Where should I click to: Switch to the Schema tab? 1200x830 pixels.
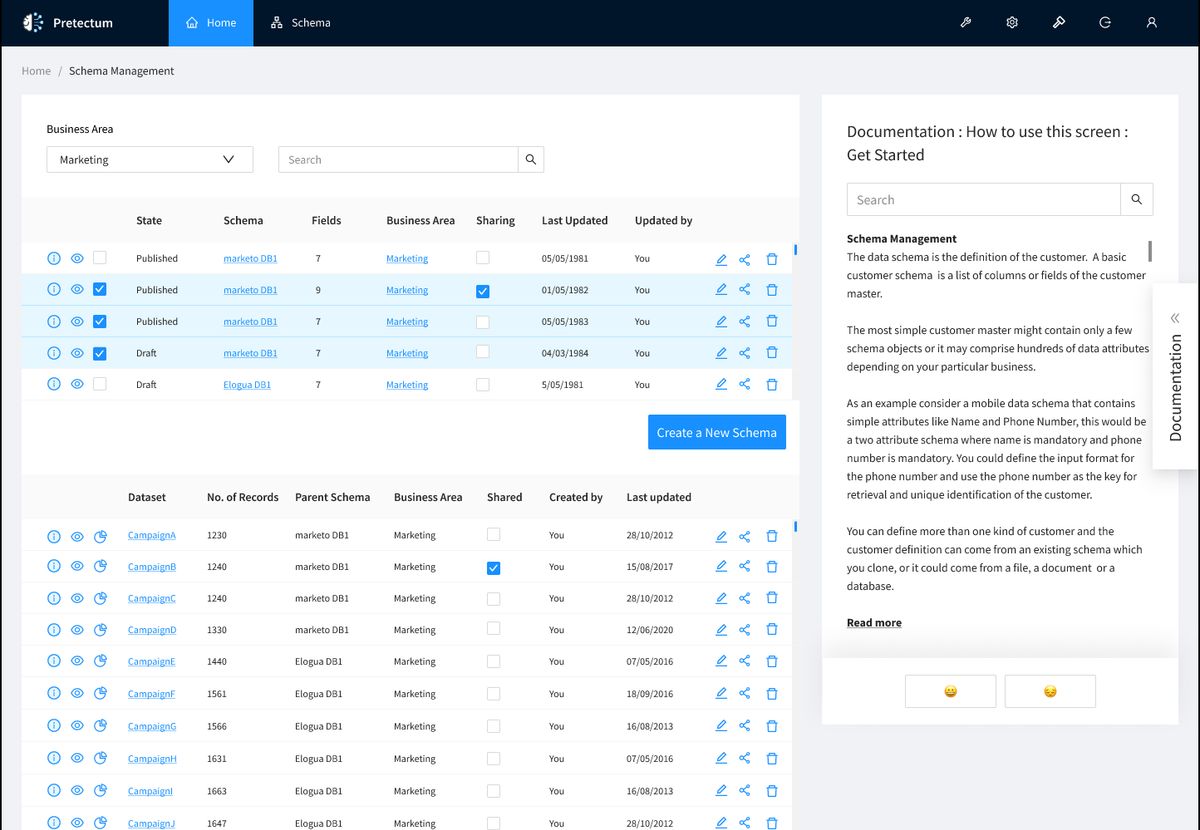coord(301,23)
